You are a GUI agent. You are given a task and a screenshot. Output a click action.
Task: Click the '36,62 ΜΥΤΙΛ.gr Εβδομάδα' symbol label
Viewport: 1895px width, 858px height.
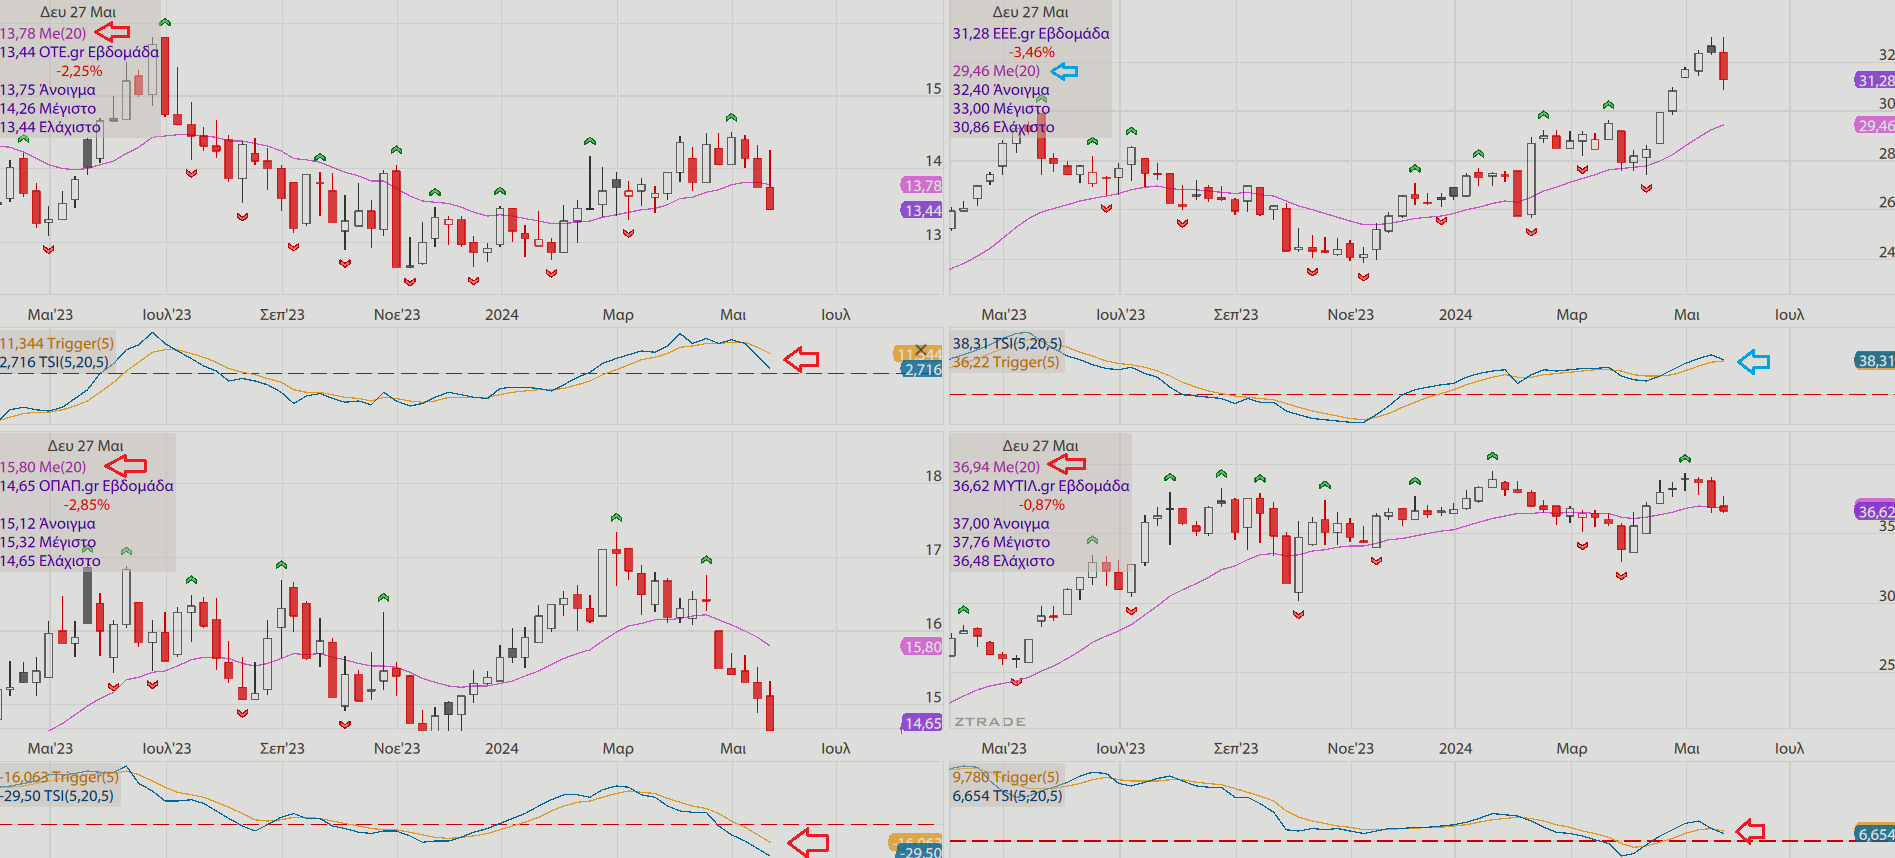[1041, 486]
